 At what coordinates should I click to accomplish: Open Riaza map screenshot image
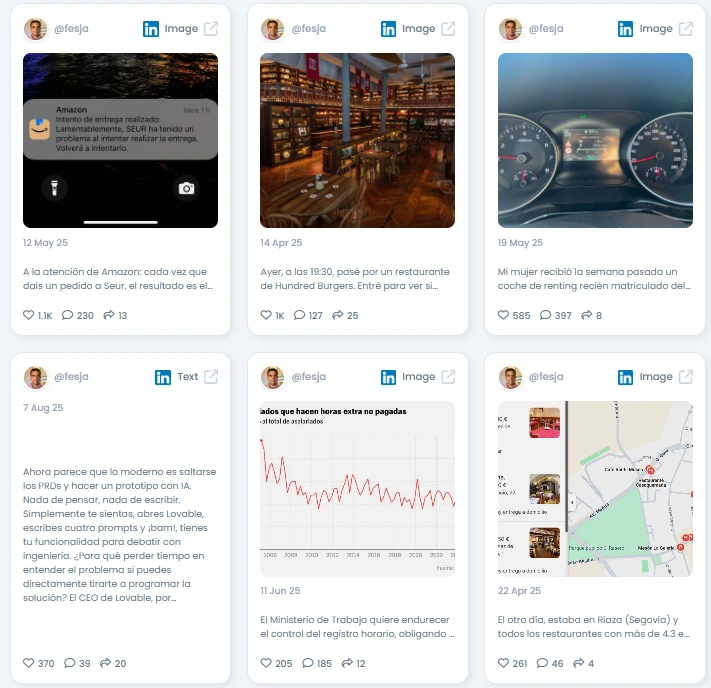[595, 488]
